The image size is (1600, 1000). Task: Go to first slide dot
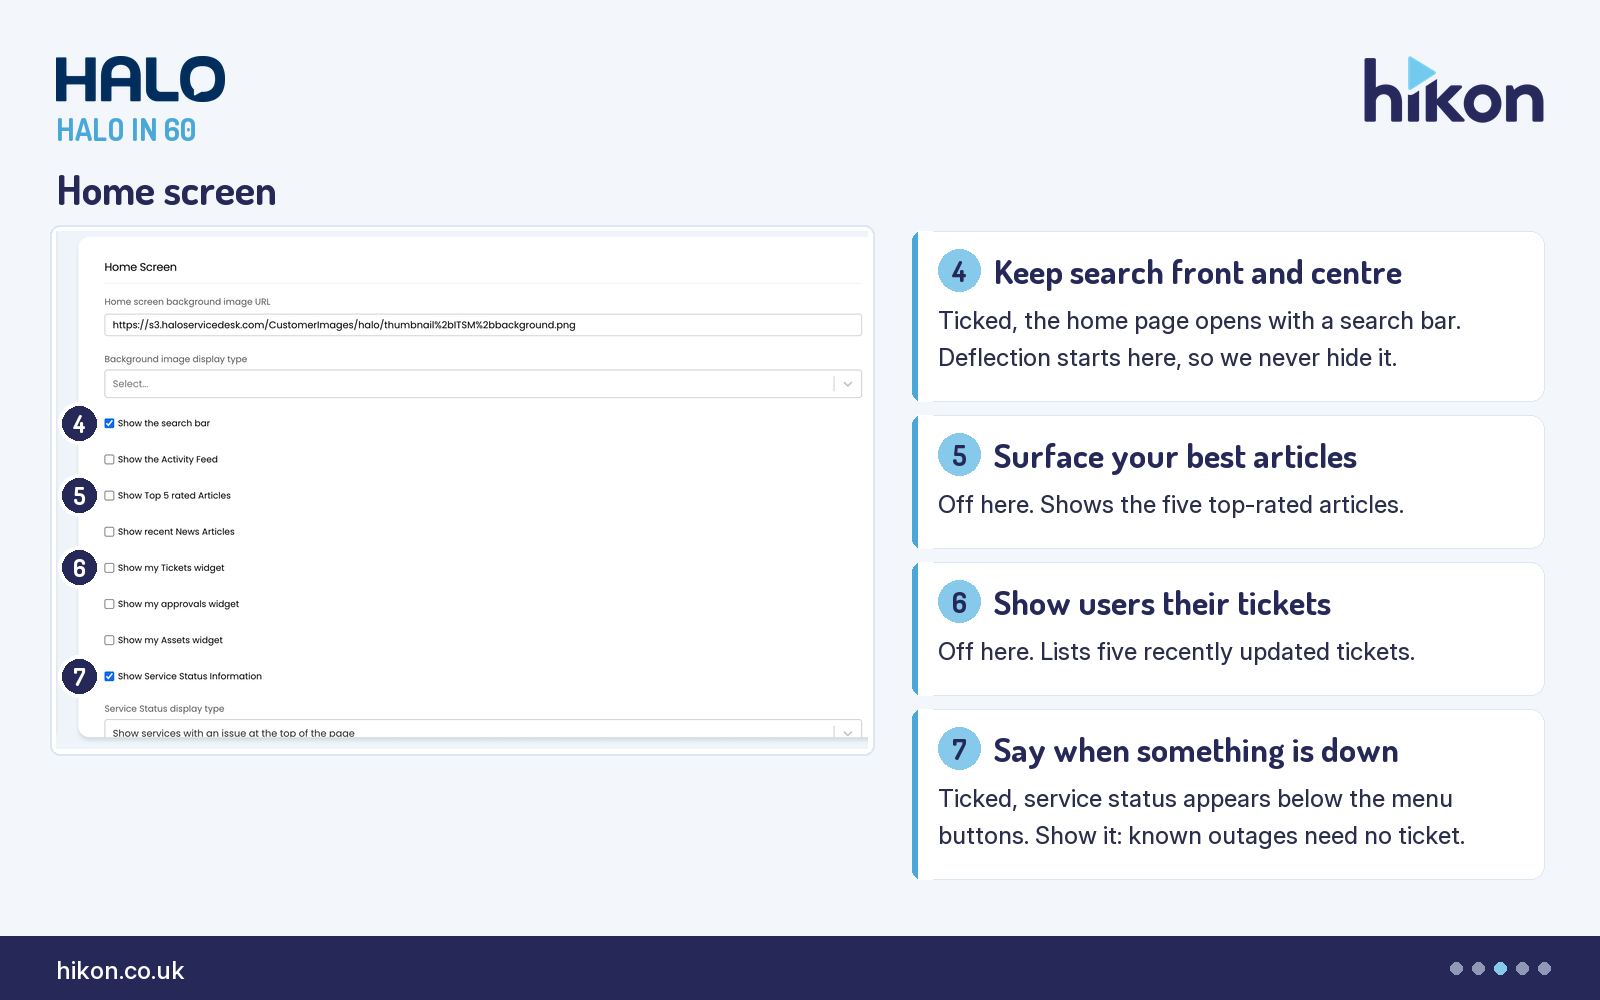tap(1456, 968)
